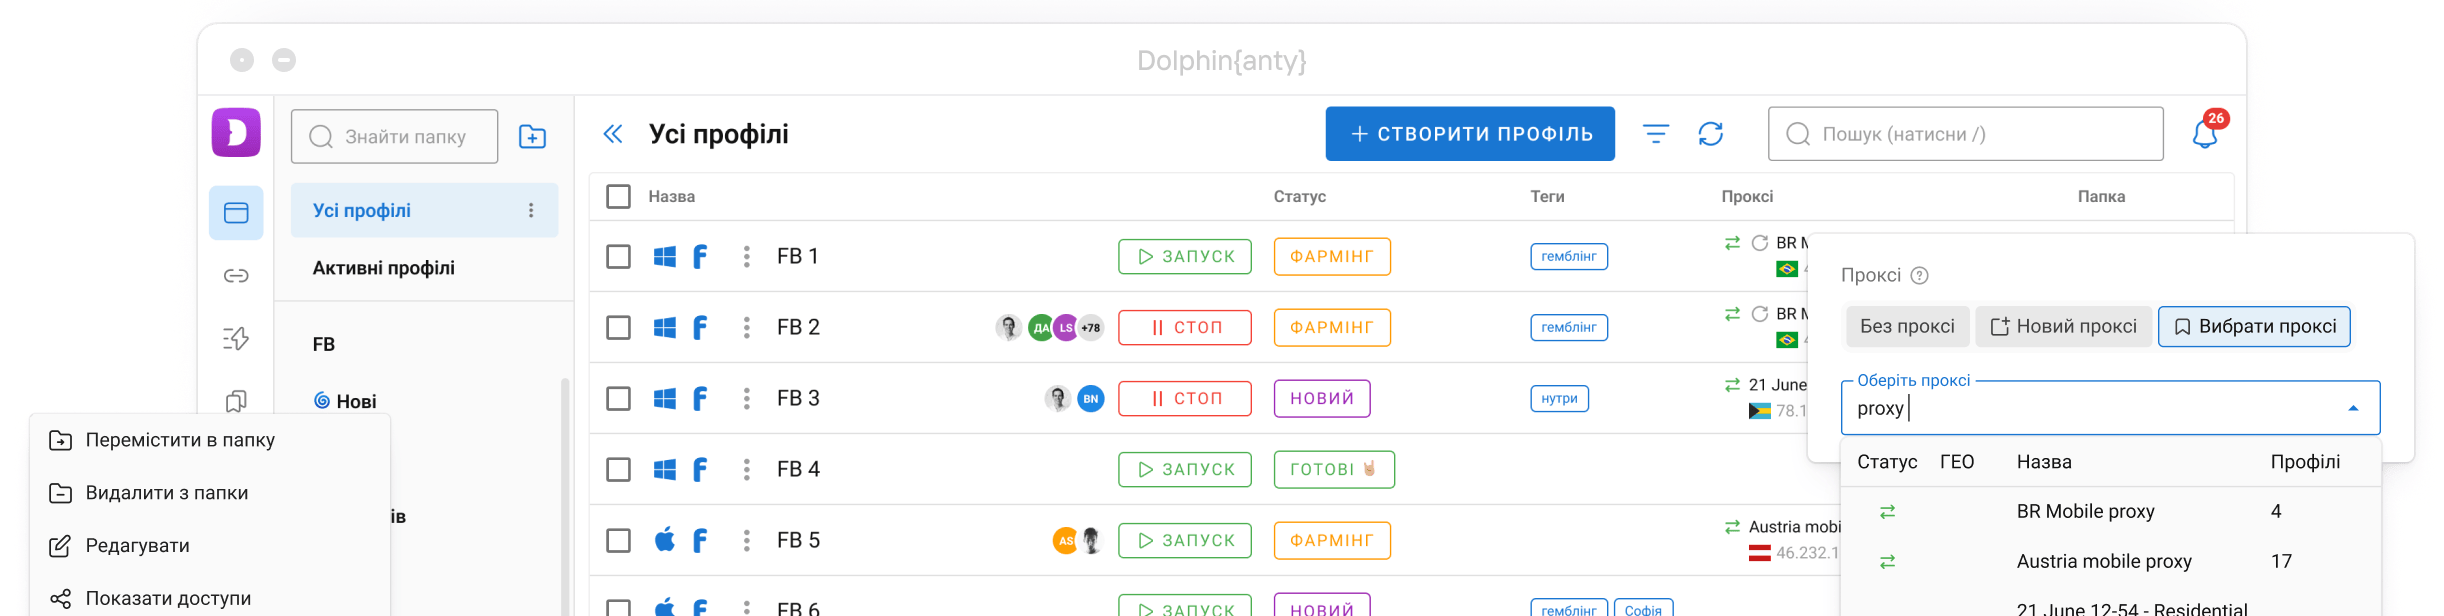Open the three-dot menu of FB 2
Screen dimensions: 2444x616
[746, 327]
